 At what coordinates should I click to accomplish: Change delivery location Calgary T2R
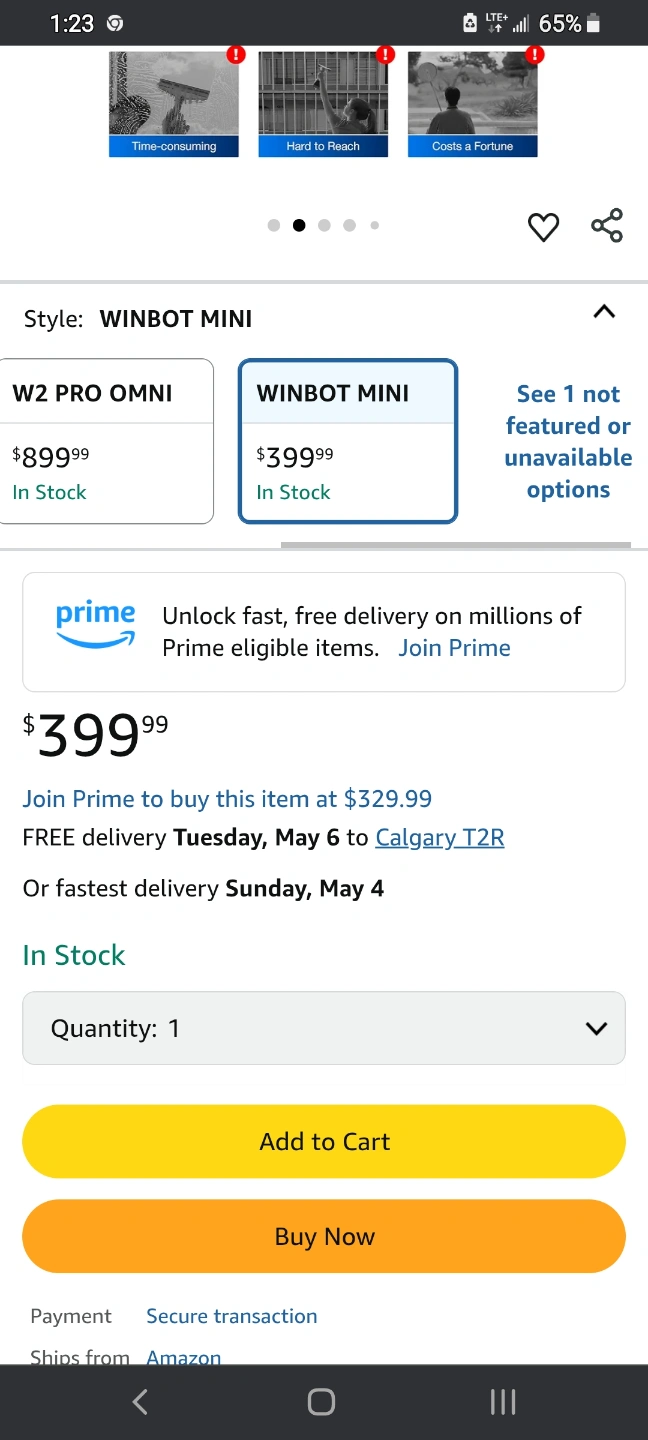tap(440, 838)
